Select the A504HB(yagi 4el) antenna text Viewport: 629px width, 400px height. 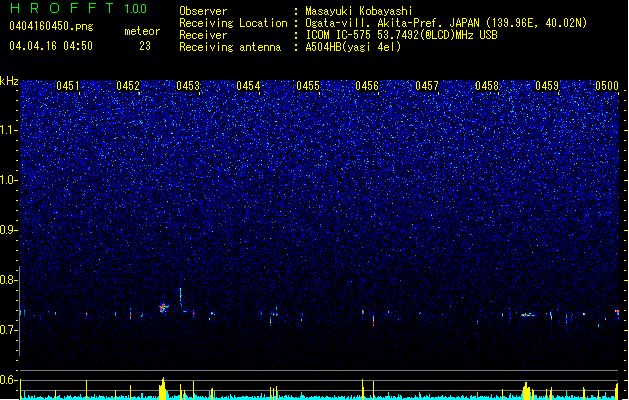pos(353,47)
